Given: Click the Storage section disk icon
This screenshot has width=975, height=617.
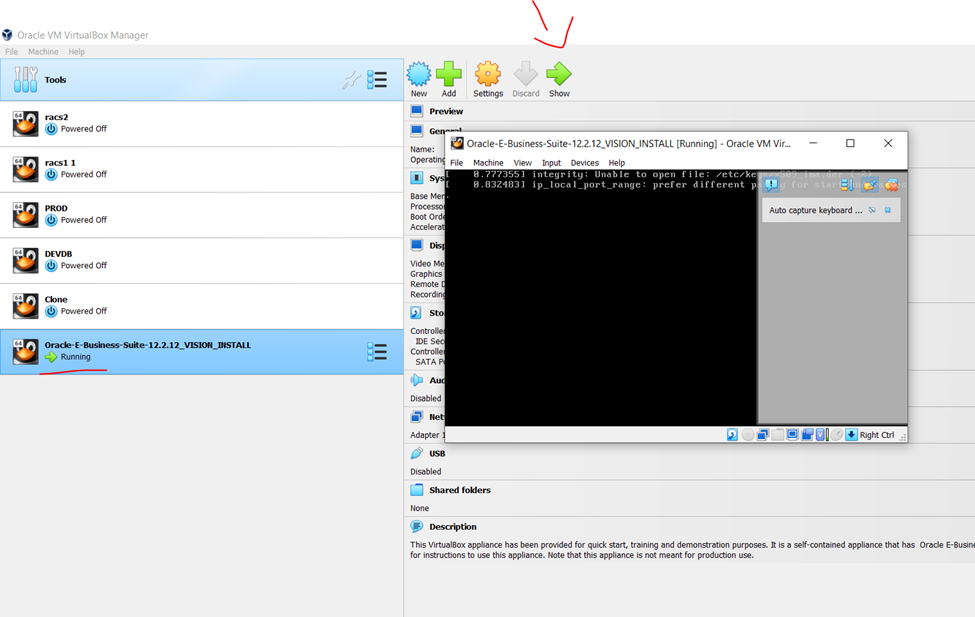Looking at the screenshot, I should [417, 313].
